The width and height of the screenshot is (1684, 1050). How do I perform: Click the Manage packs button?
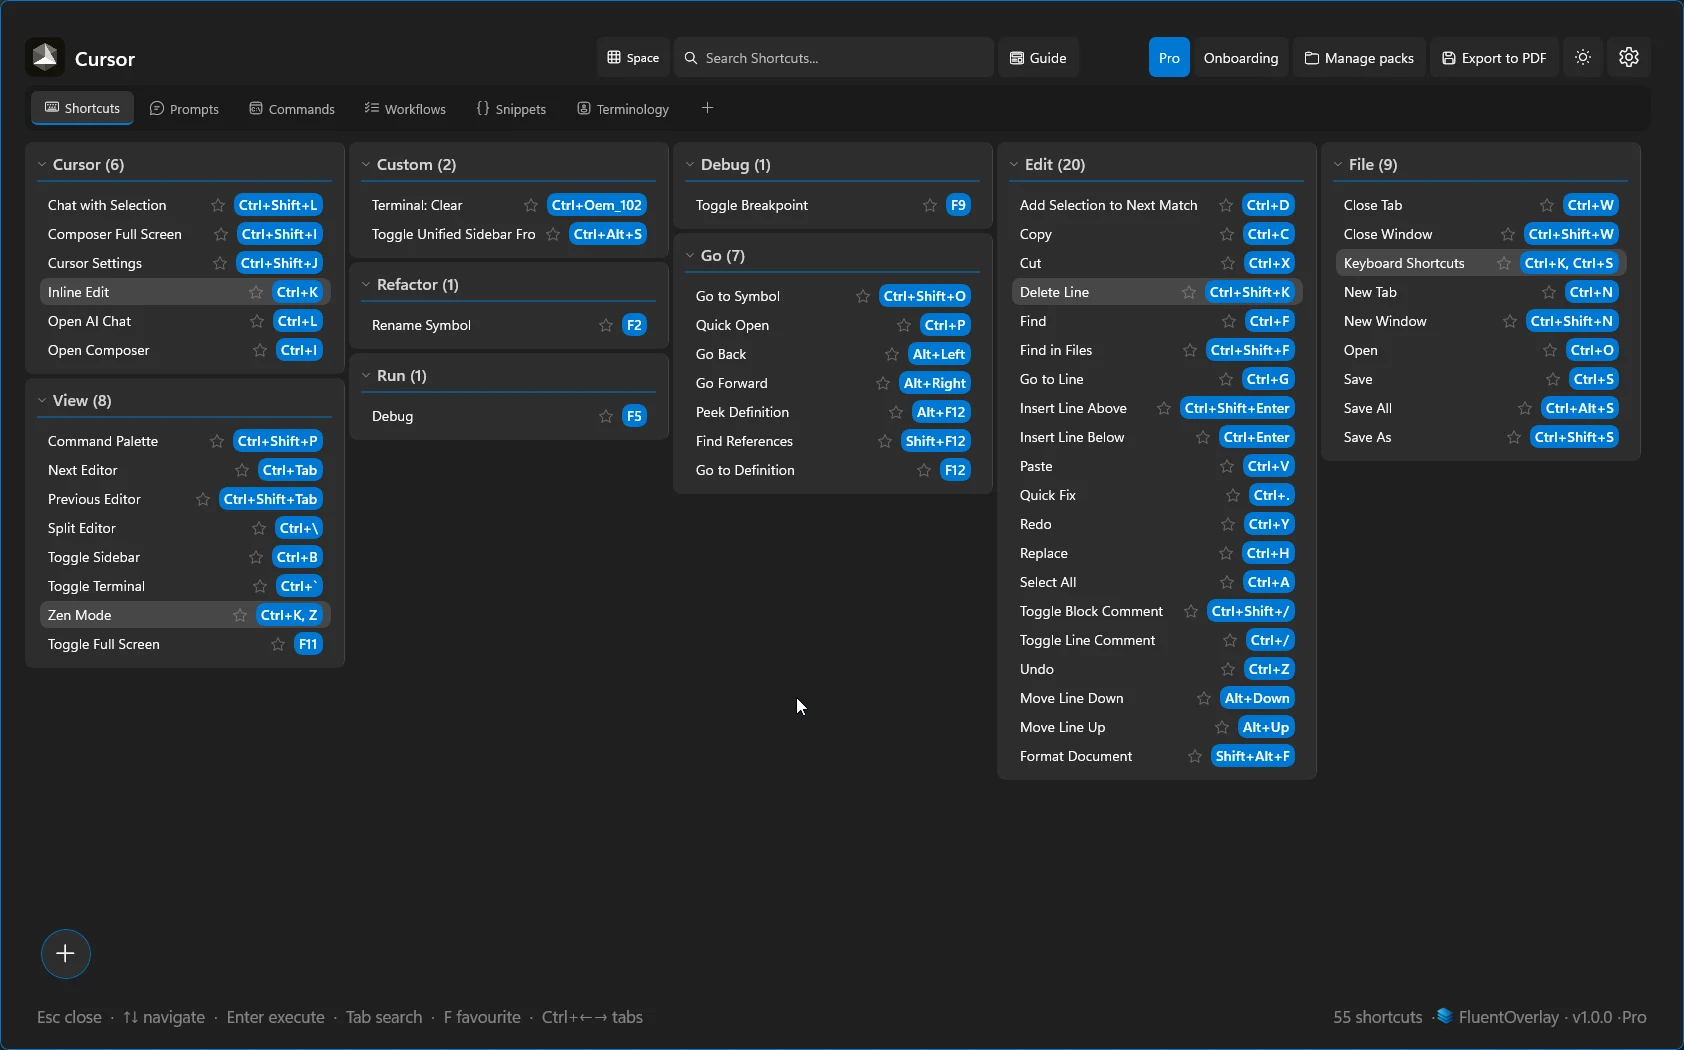1359,57
